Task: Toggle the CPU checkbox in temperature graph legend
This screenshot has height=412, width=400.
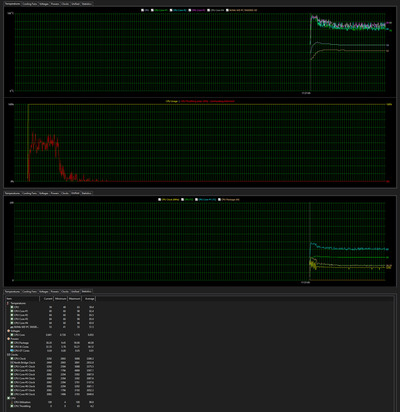Action: coord(142,10)
